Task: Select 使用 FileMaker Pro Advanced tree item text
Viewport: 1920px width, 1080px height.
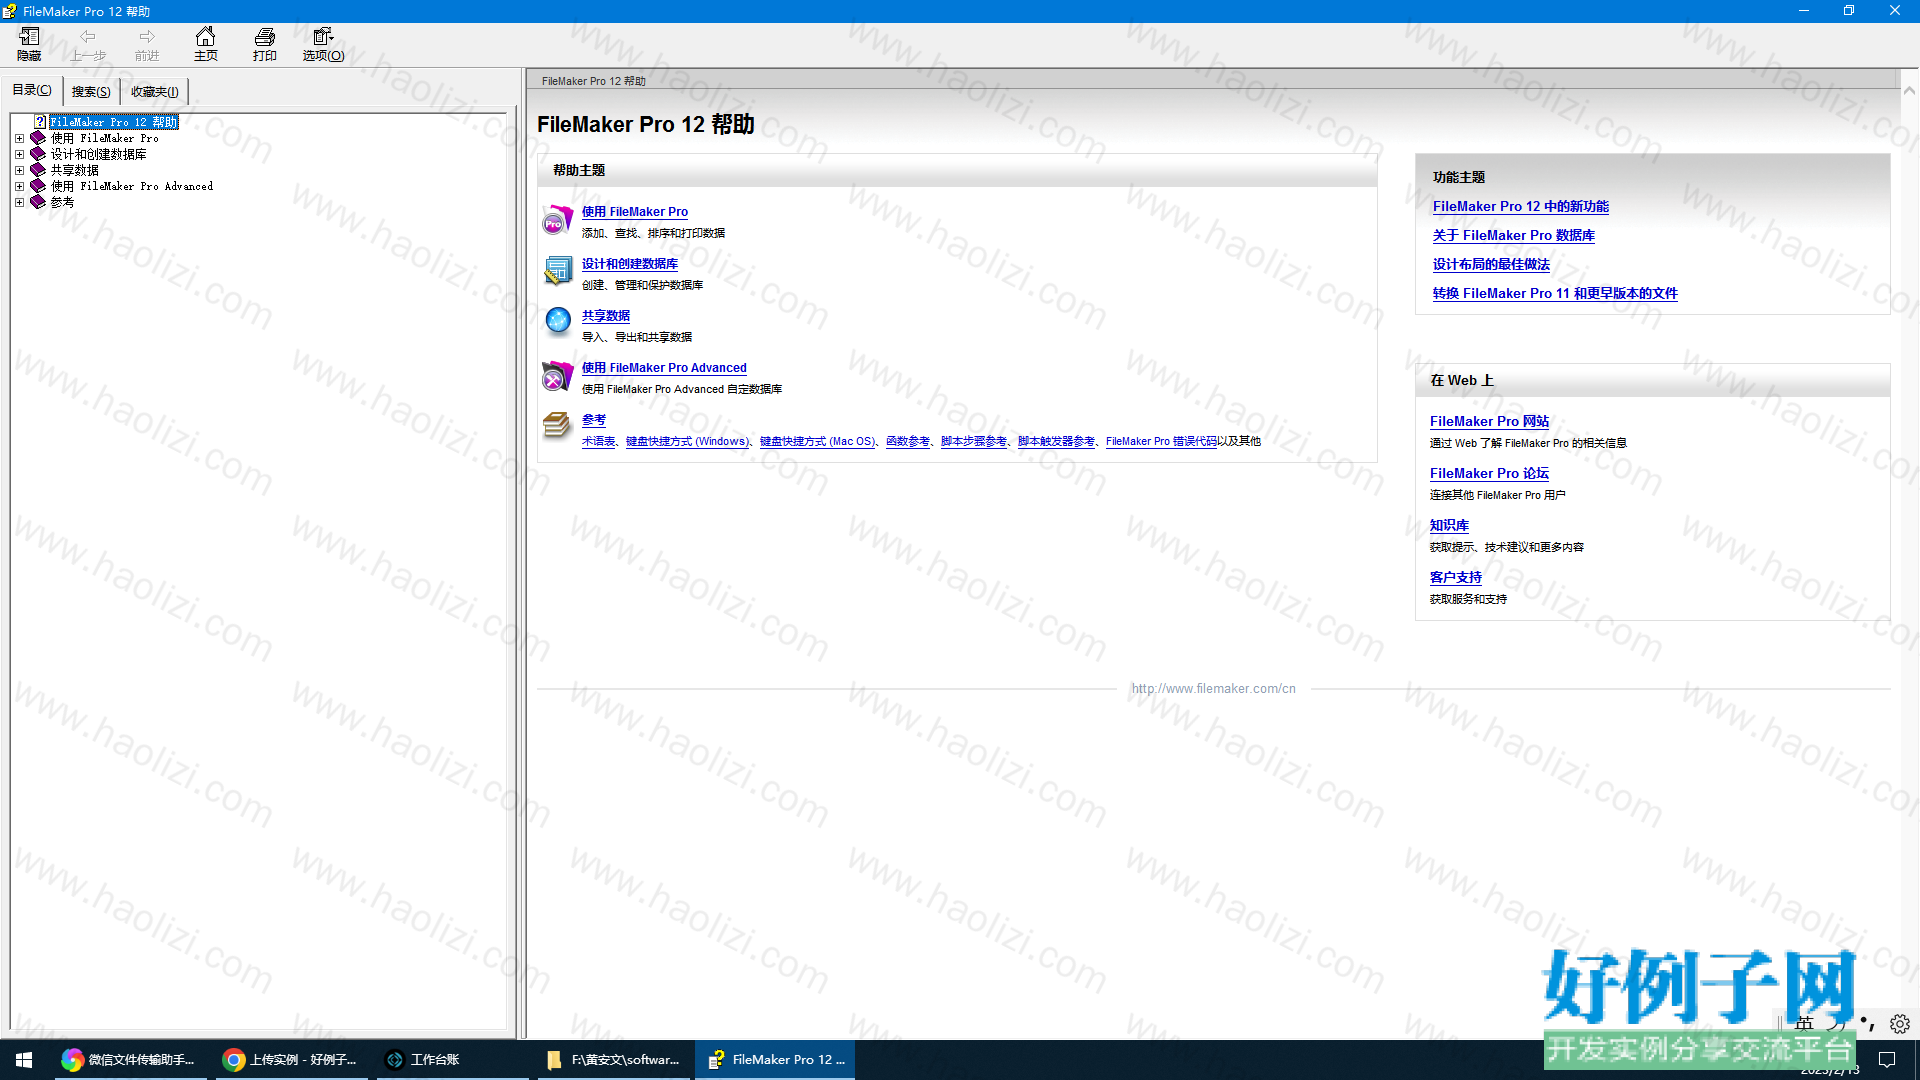Action: (x=132, y=186)
